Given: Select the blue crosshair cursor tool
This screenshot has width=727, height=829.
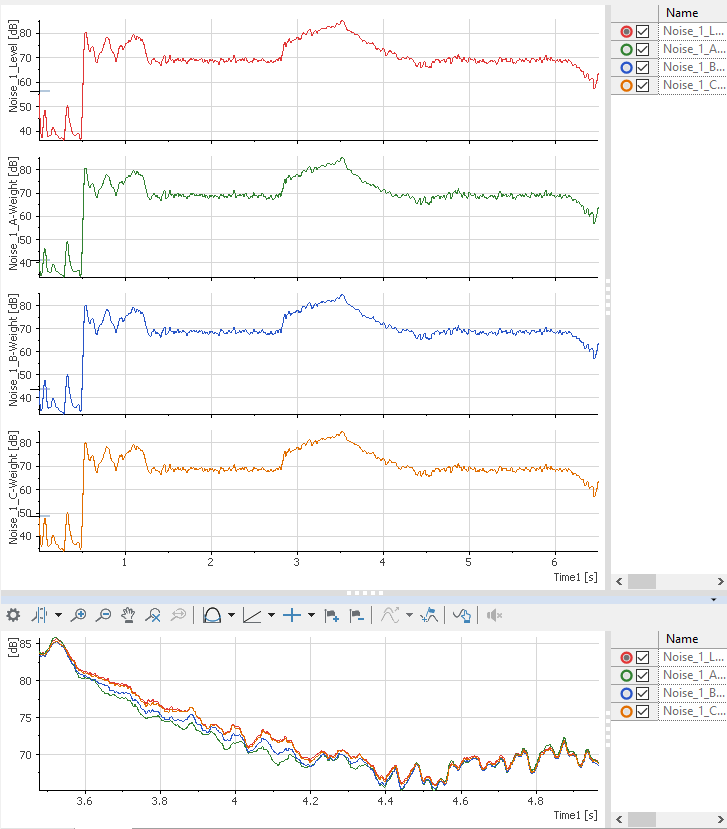Looking at the screenshot, I should tap(292, 615).
